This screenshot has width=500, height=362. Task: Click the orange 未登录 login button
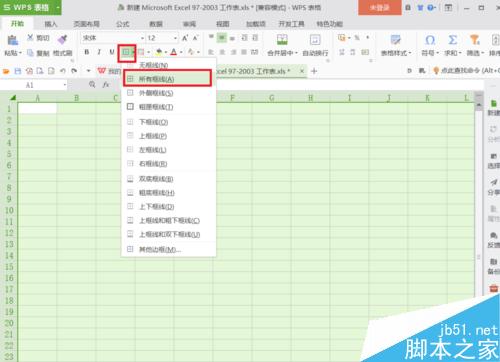[x=380, y=7]
